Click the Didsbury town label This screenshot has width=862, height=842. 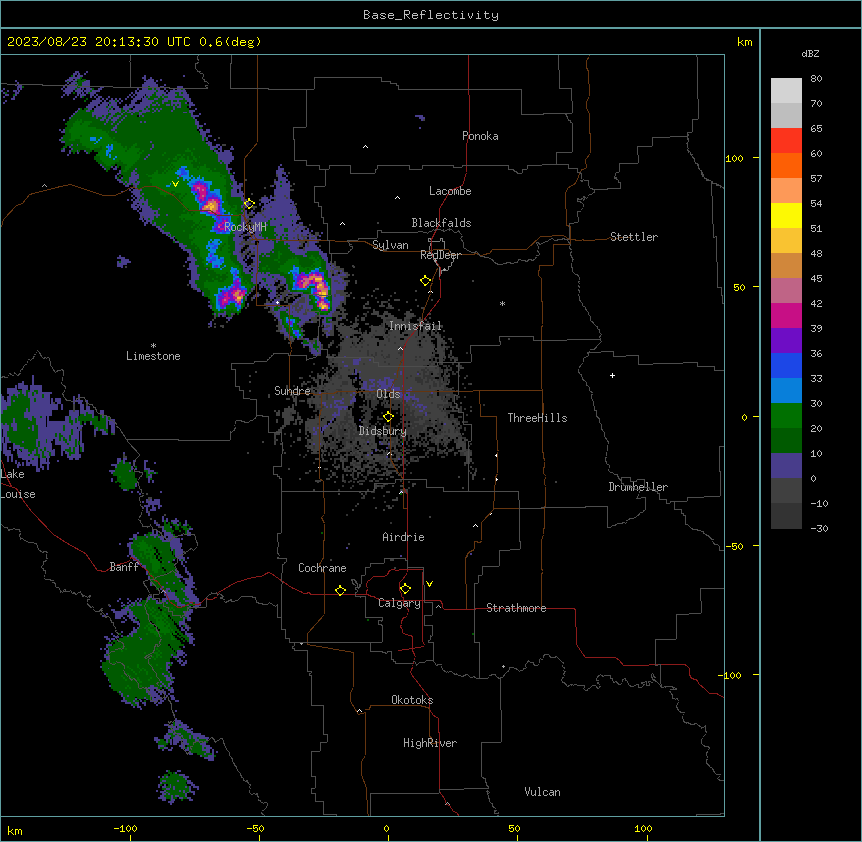[x=383, y=431]
